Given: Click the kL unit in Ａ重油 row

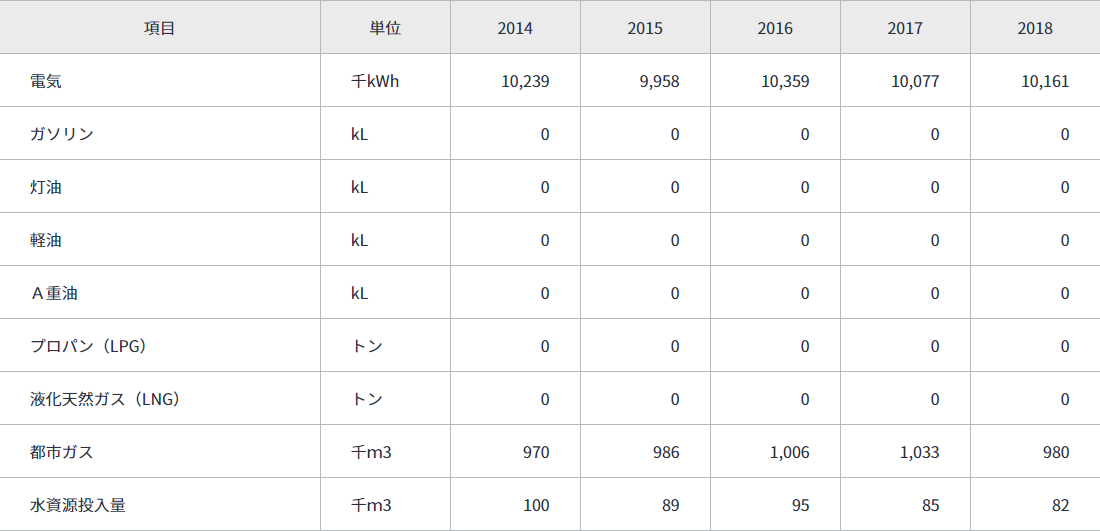Looking at the screenshot, I should coord(359,293).
